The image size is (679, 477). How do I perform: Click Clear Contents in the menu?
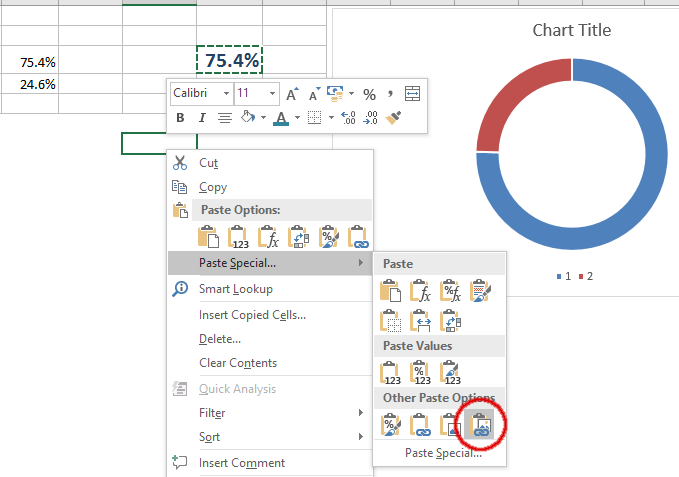pyautogui.click(x=238, y=363)
